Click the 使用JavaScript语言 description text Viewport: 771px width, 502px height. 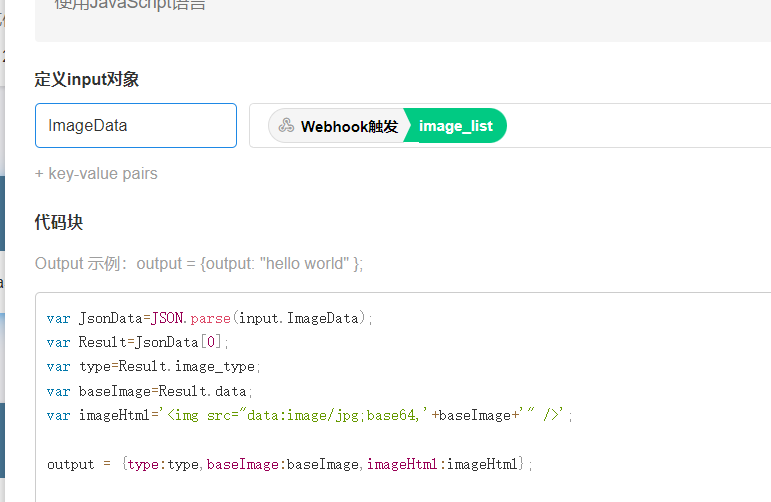[130, 5]
